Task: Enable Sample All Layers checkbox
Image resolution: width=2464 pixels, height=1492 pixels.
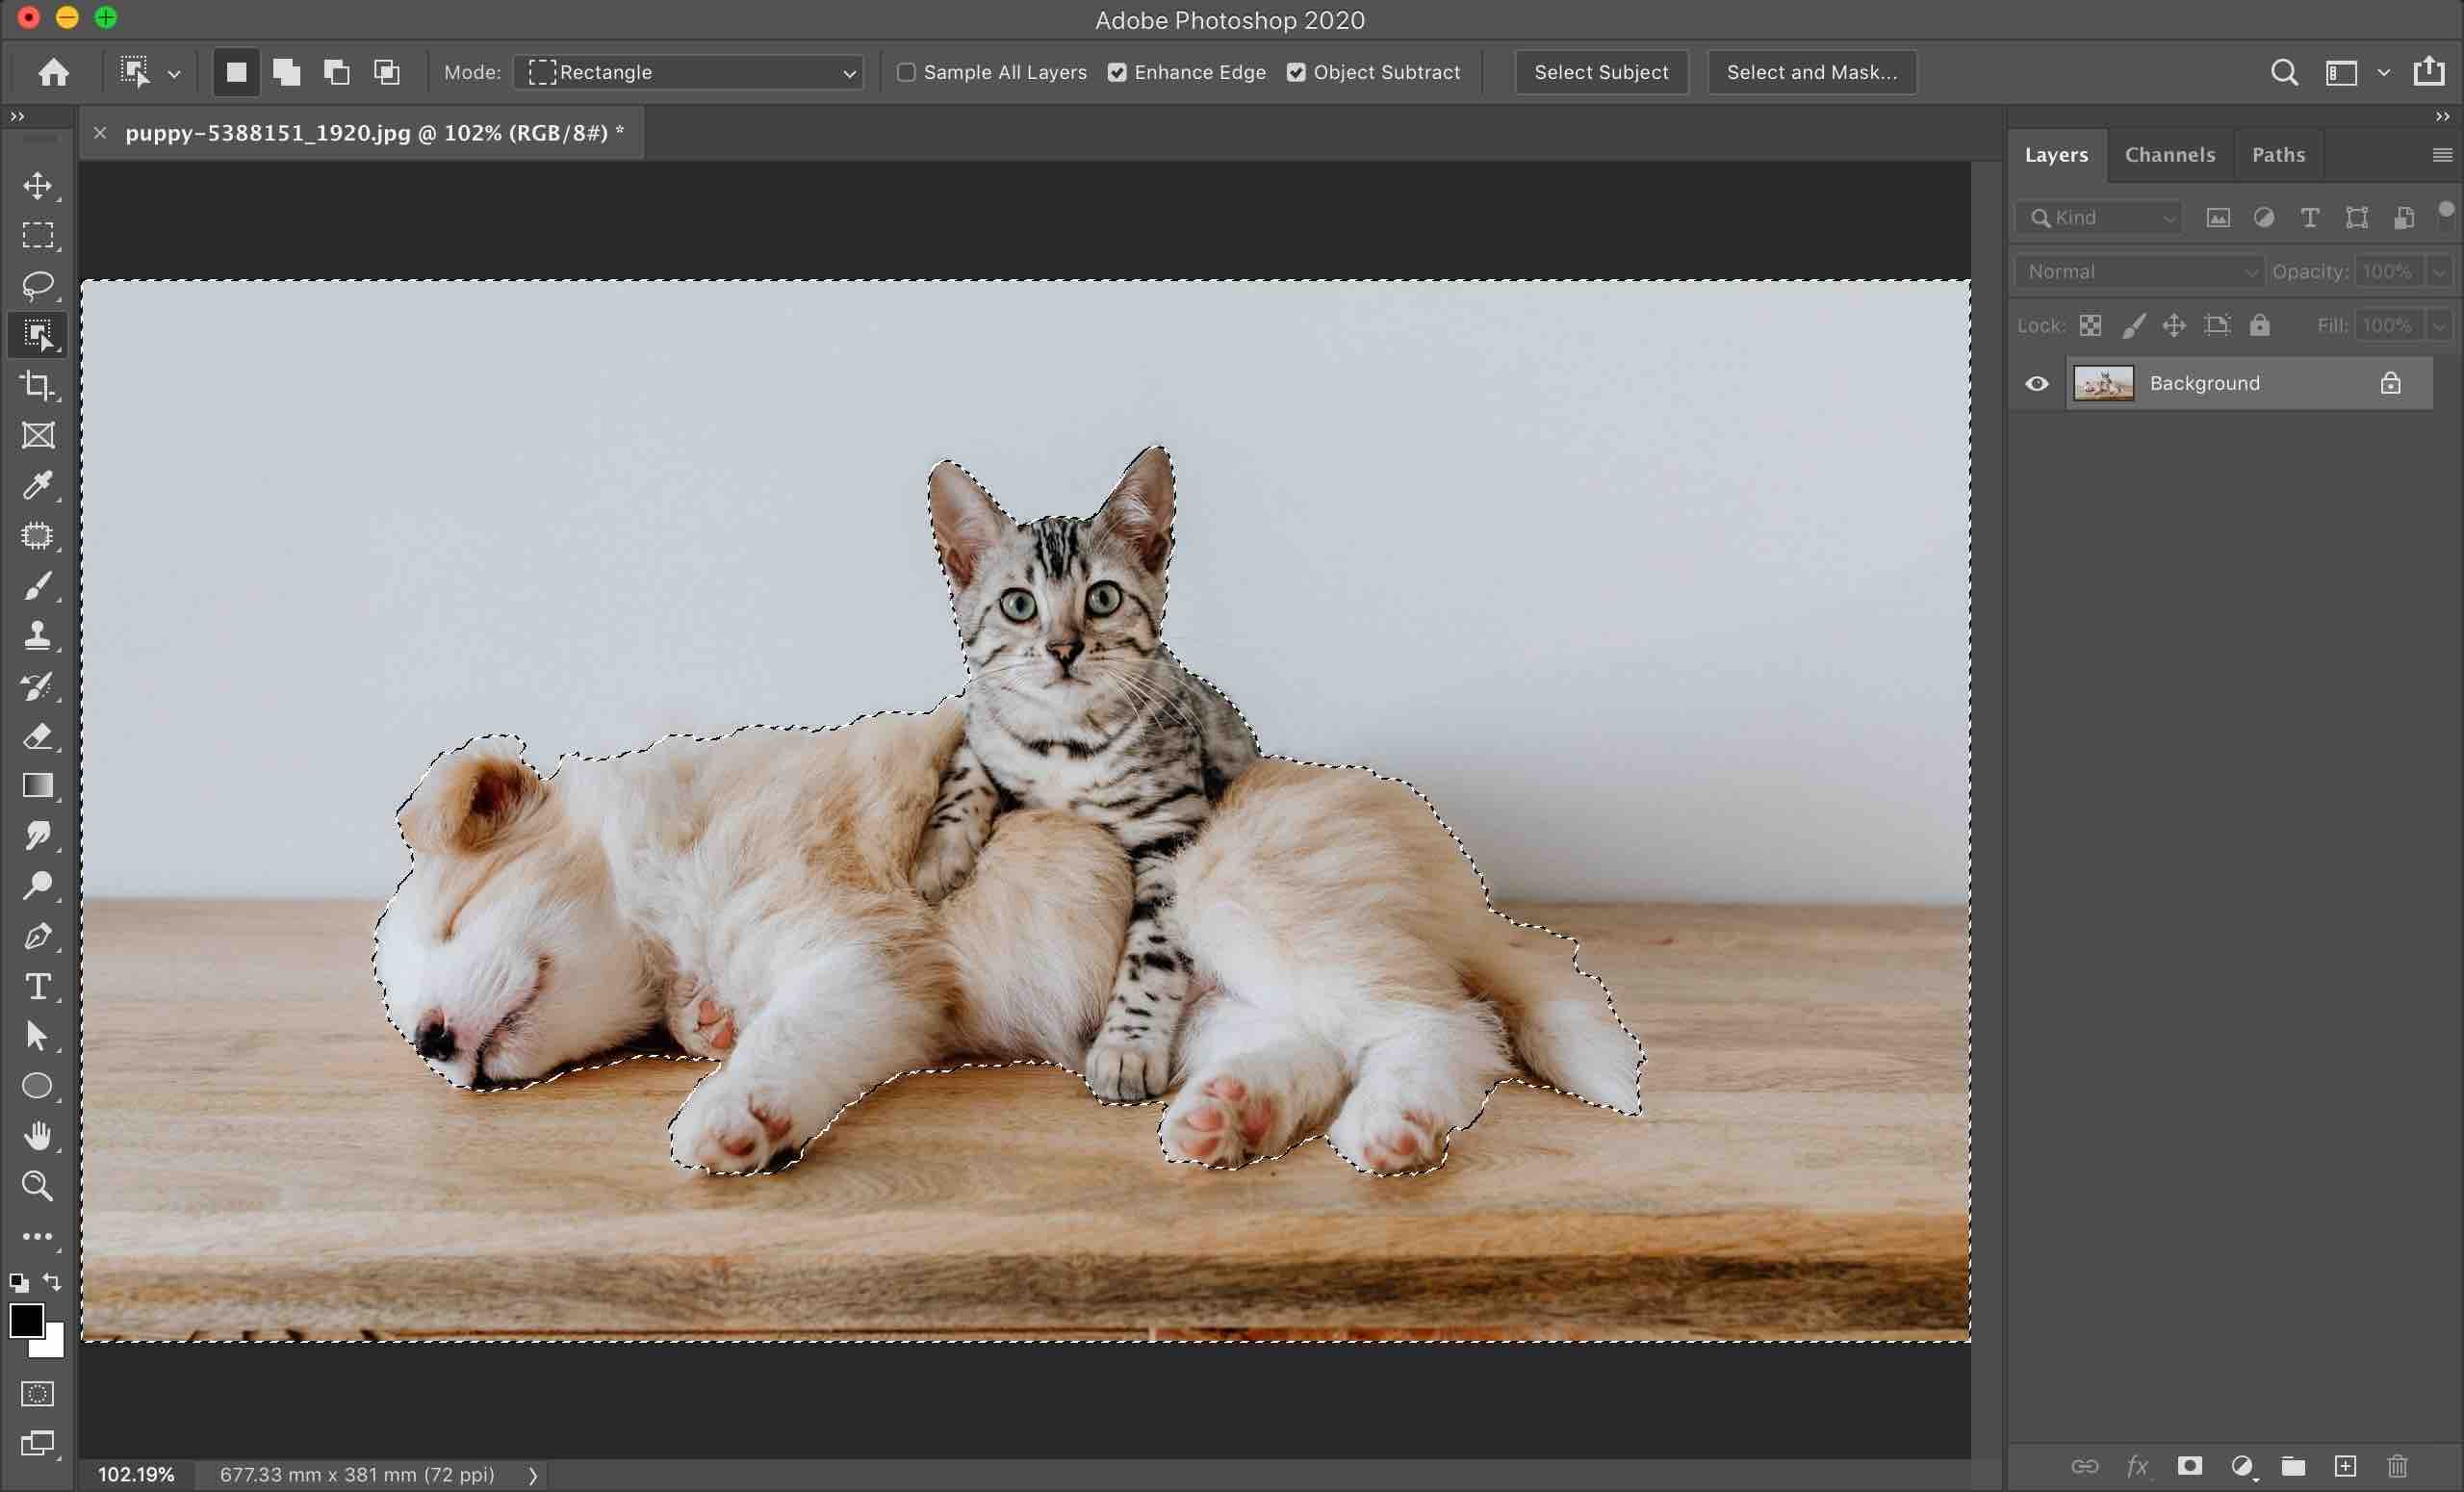Action: pos(906,72)
